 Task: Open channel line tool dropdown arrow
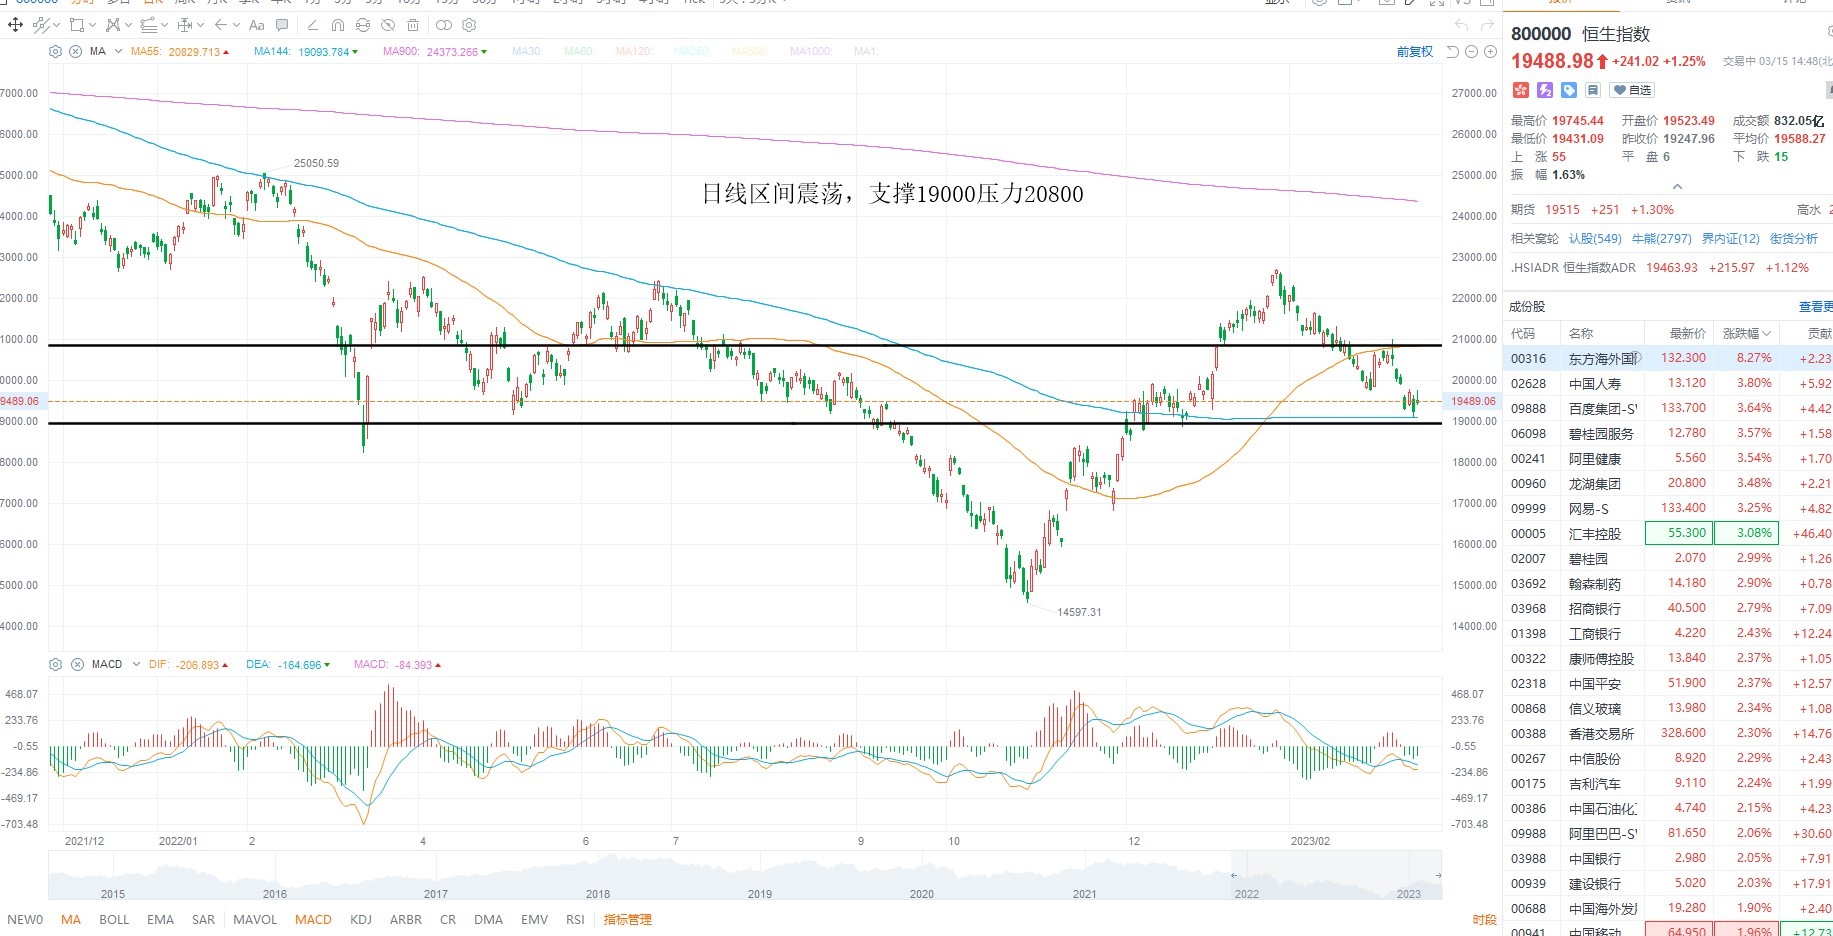(x=164, y=25)
